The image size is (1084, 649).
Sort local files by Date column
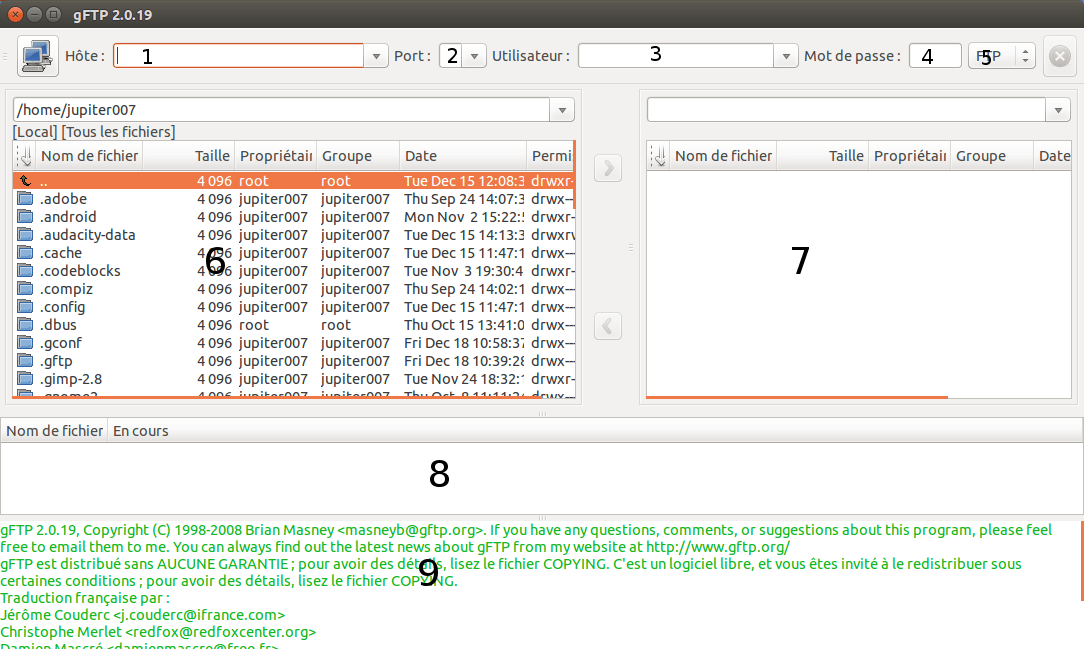pyautogui.click(x=462, y=156)
